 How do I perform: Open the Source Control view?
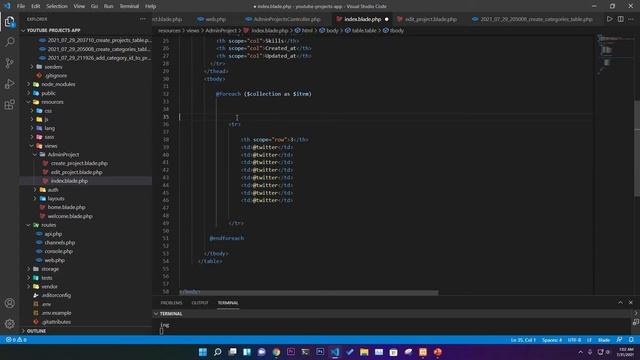click(x=9, y=63)
